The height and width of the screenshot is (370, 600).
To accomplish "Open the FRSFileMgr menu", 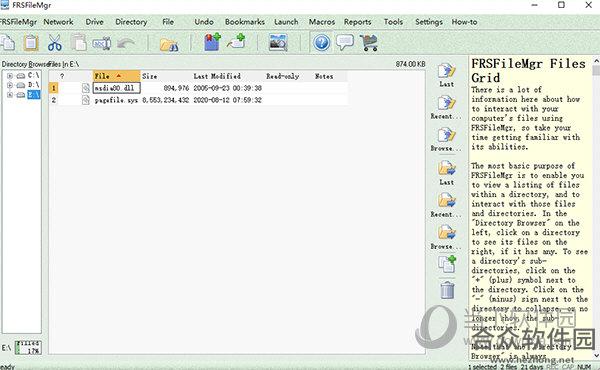I will point(18,22).
